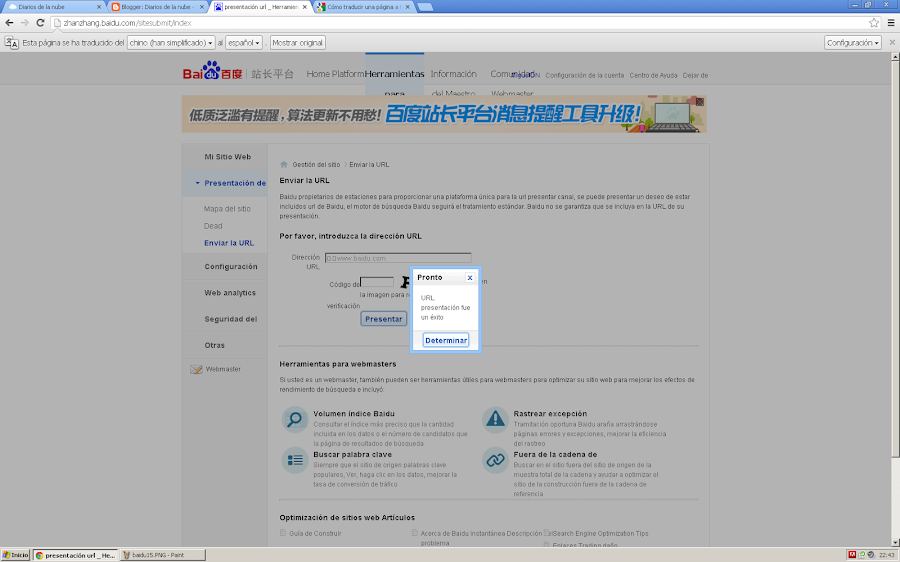Open the Rastrear excepción heading link

click(x=550, y=414)
